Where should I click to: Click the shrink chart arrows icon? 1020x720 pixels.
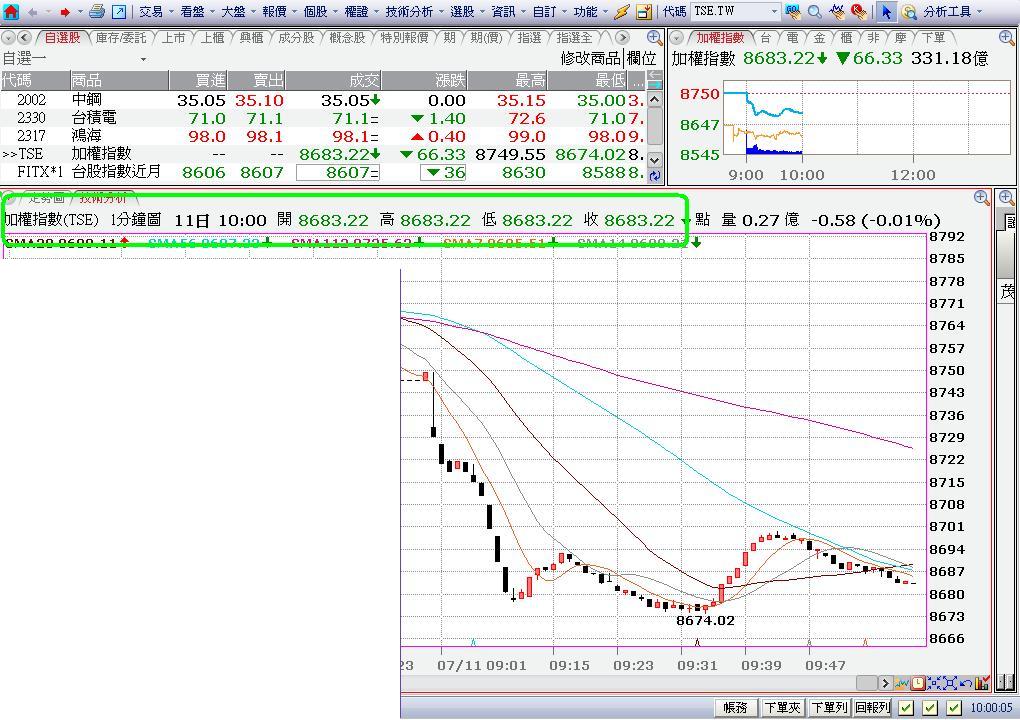(x=934, y=683)
